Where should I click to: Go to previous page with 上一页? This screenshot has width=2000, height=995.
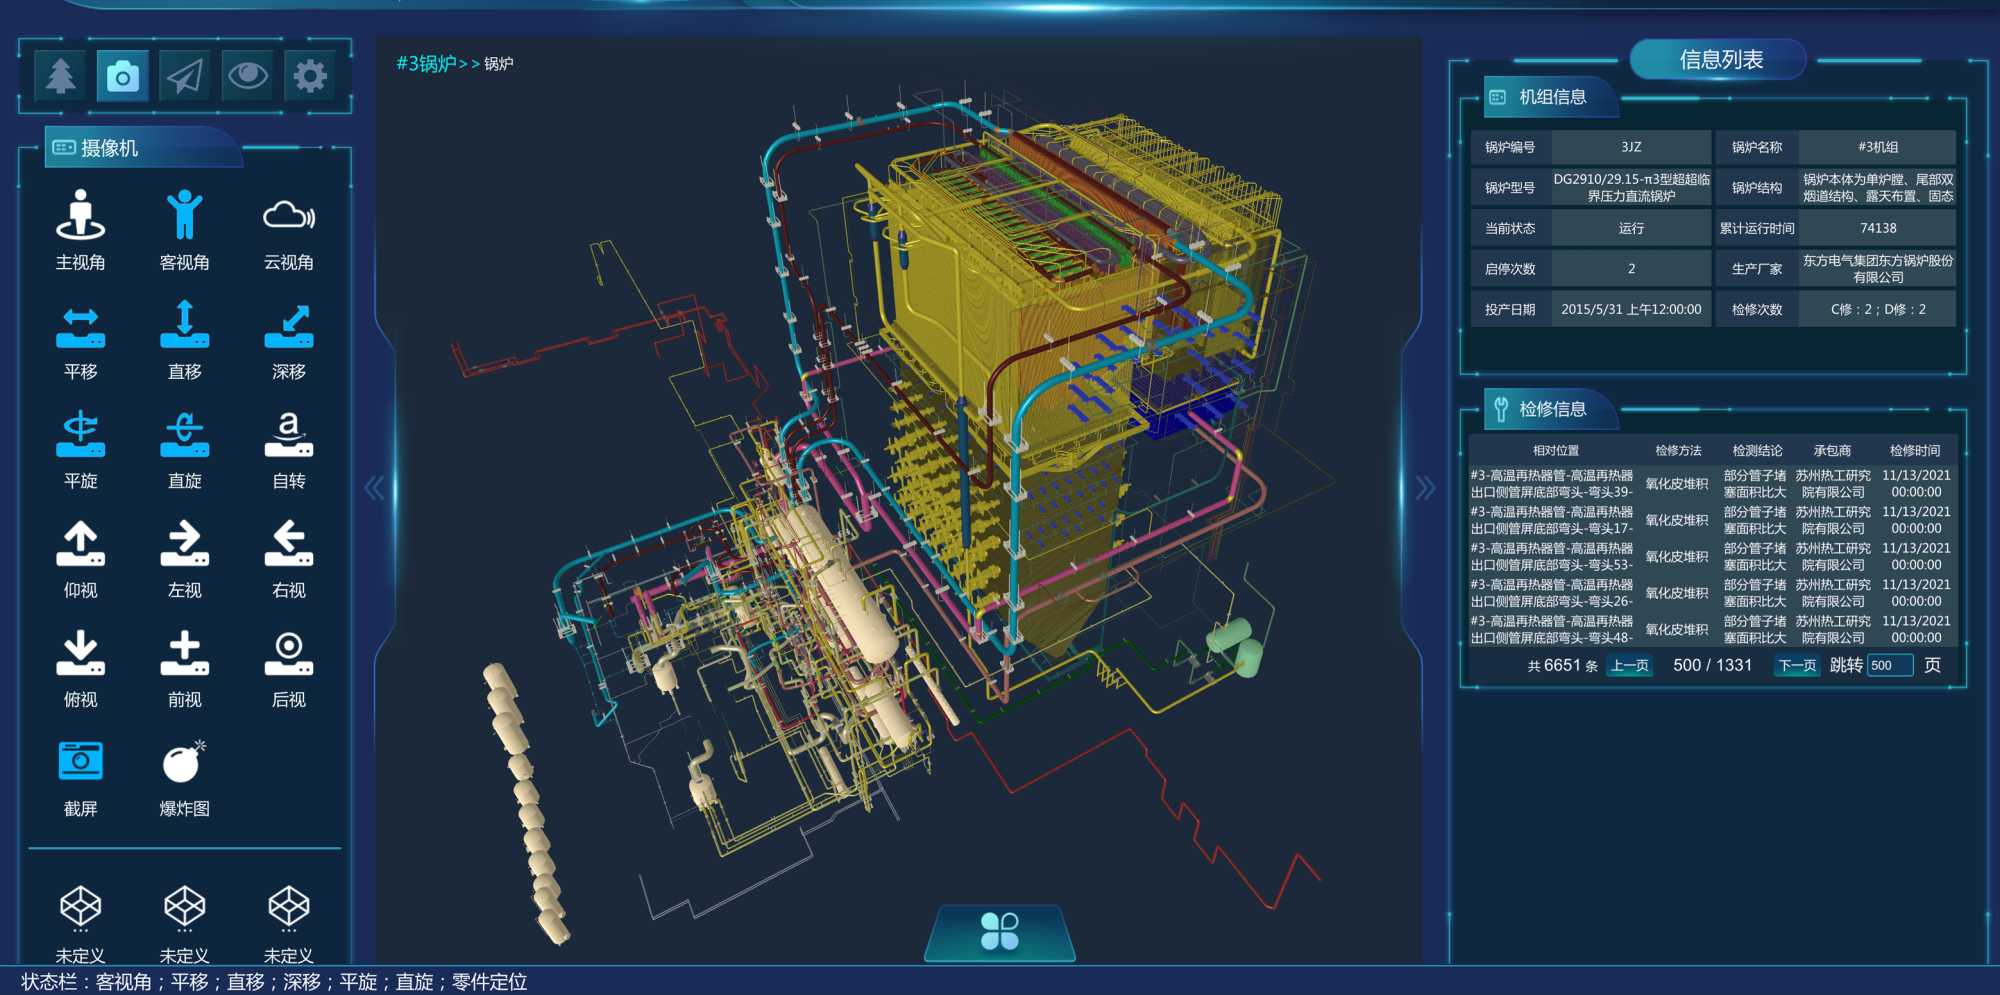[1629, 666]
